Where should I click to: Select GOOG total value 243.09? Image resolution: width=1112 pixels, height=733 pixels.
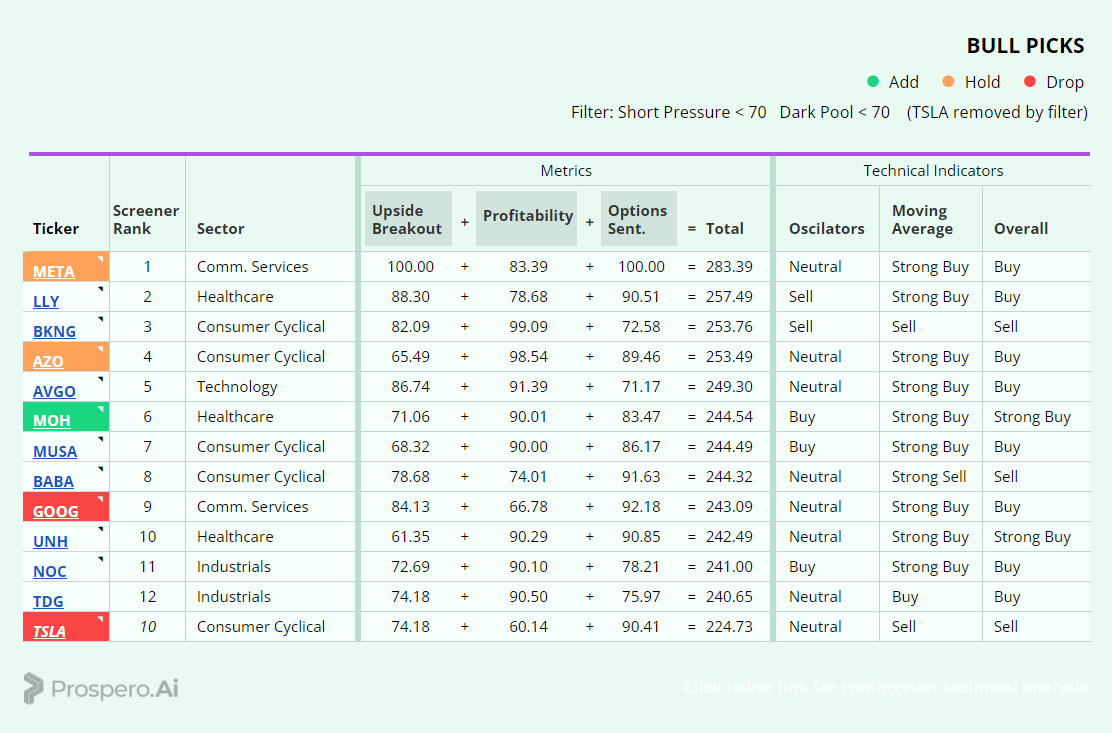[x=729, y=507]
